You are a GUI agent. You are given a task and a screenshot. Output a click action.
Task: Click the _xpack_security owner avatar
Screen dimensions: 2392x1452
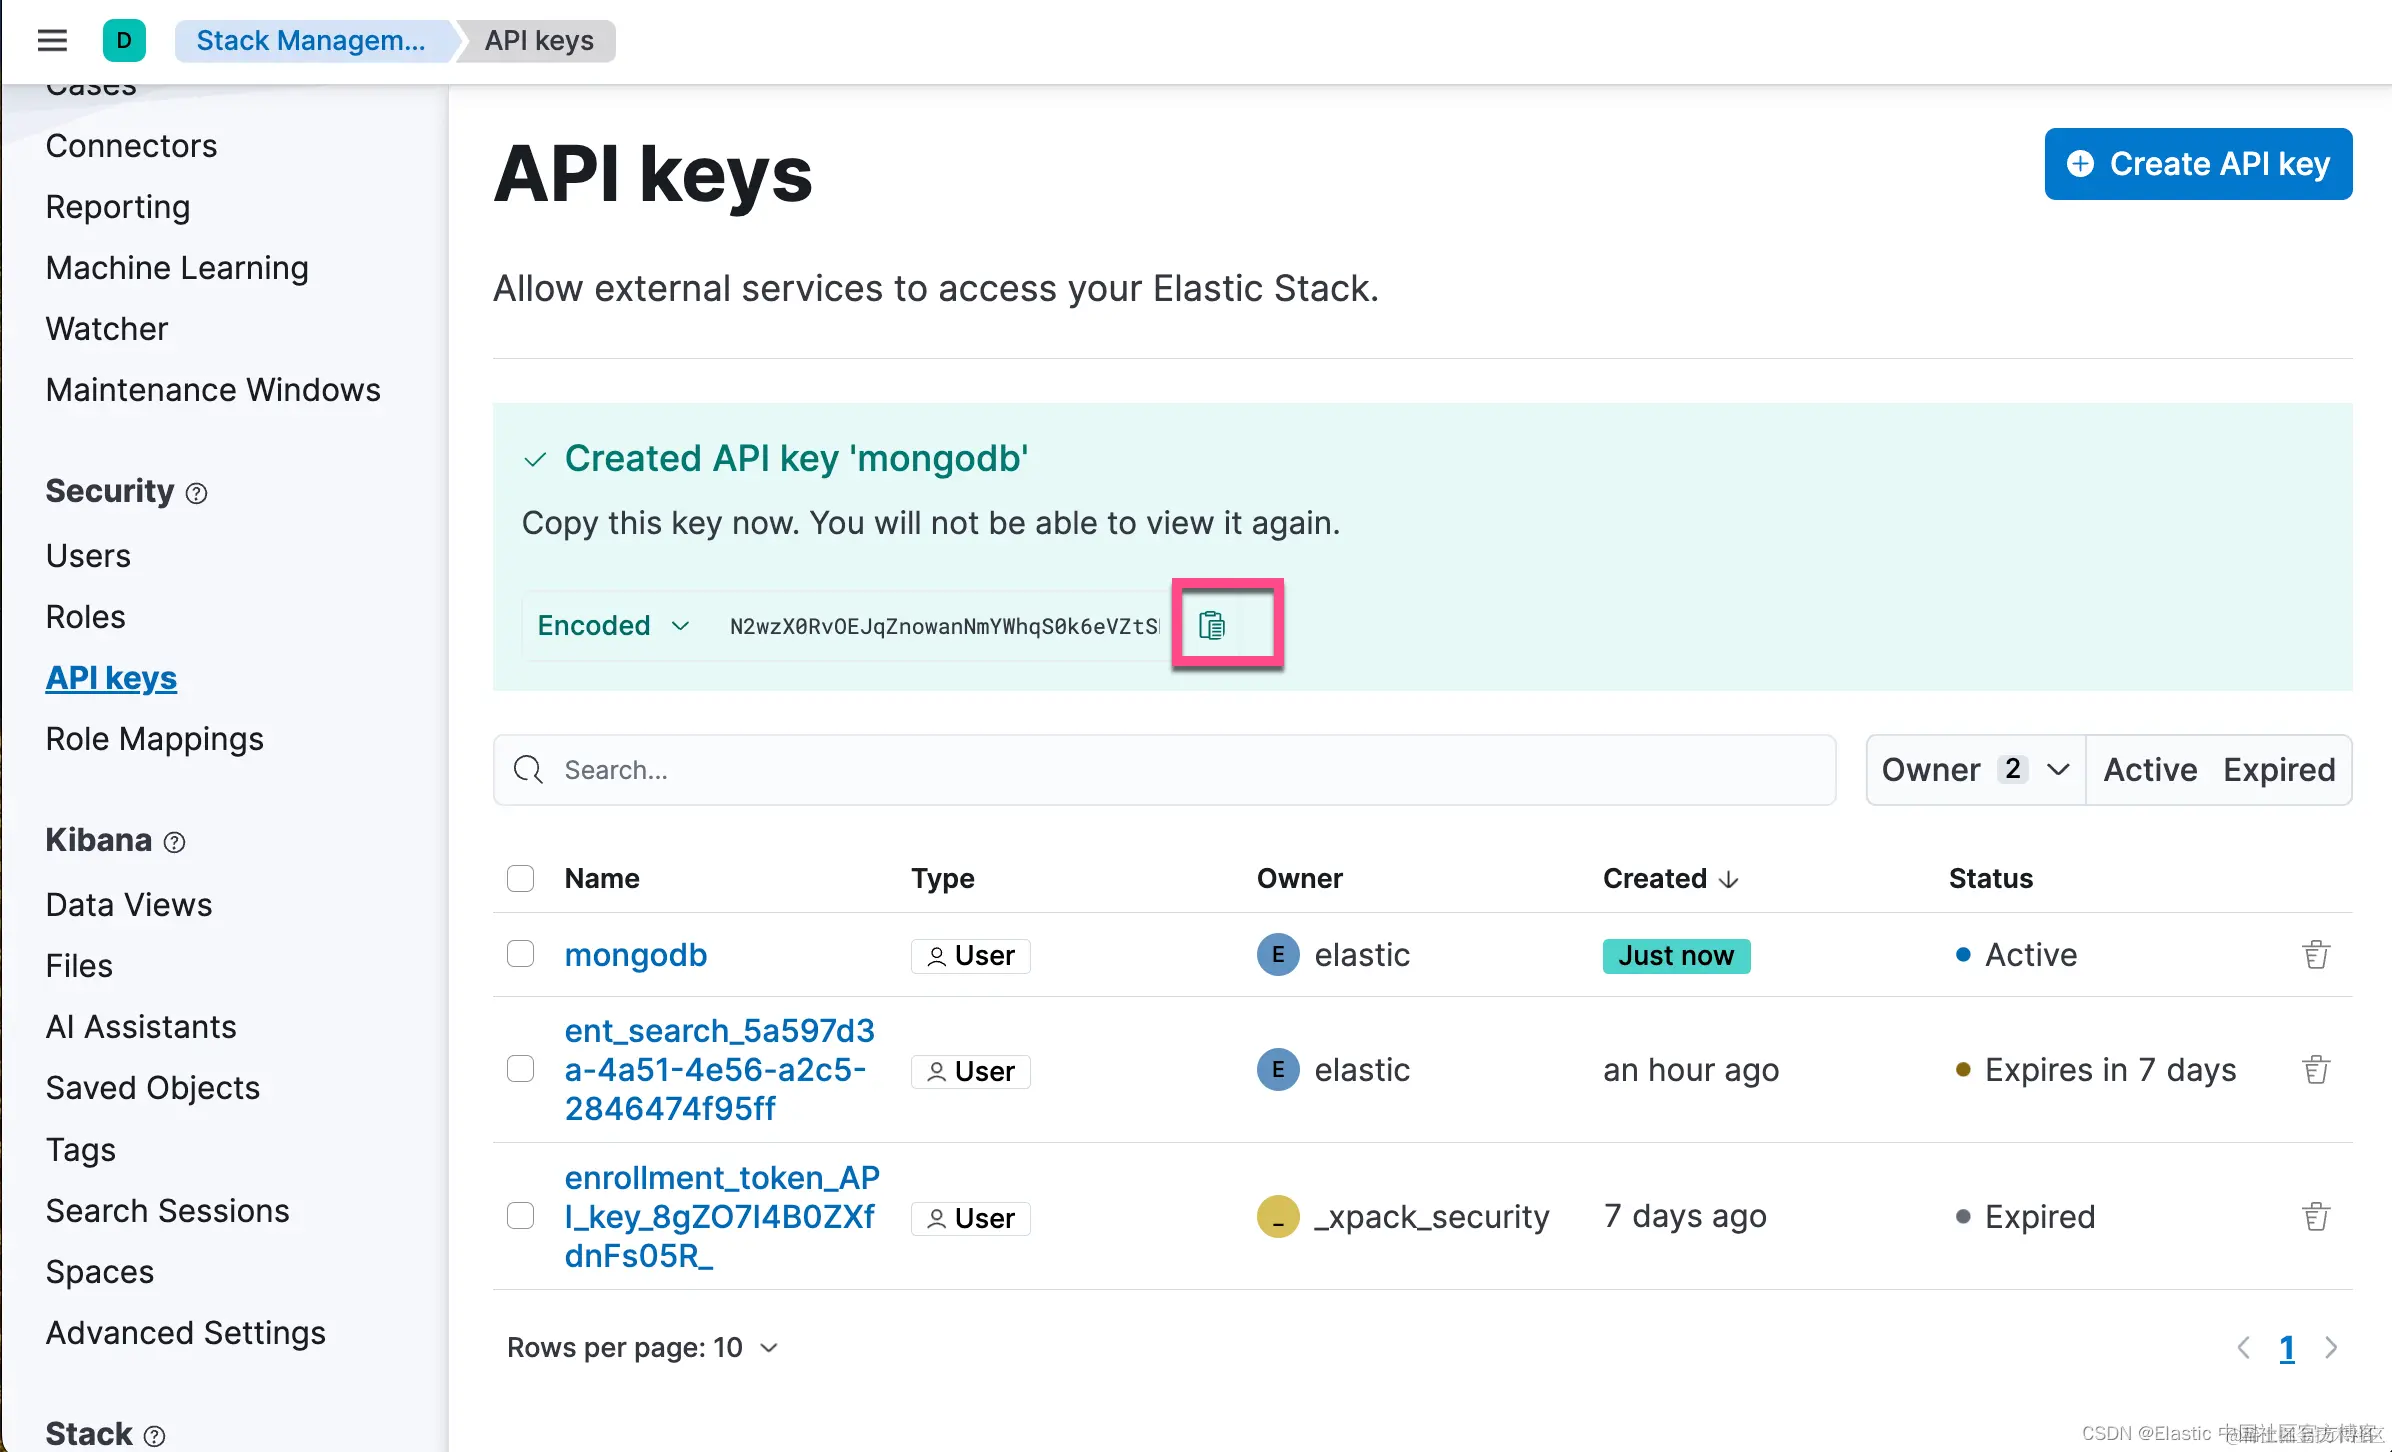point(1278,1217)
